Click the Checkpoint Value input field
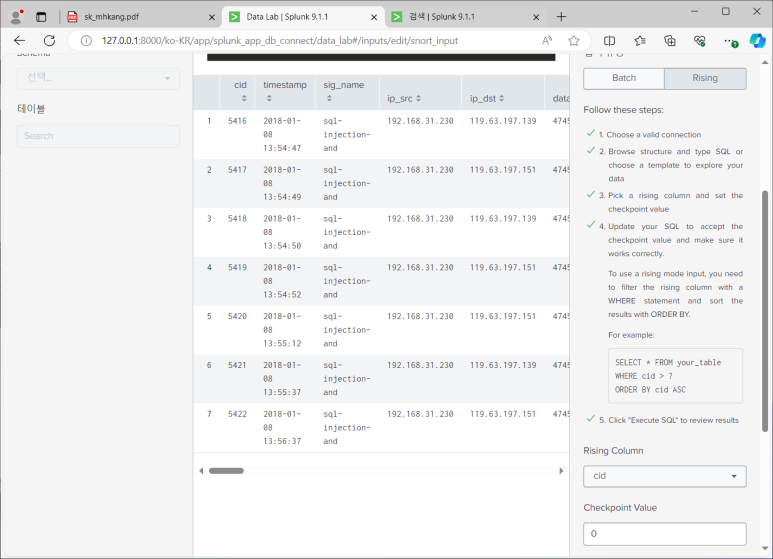Image resolution: width=773 pixels, height=559 pixels. click(665, 534)
